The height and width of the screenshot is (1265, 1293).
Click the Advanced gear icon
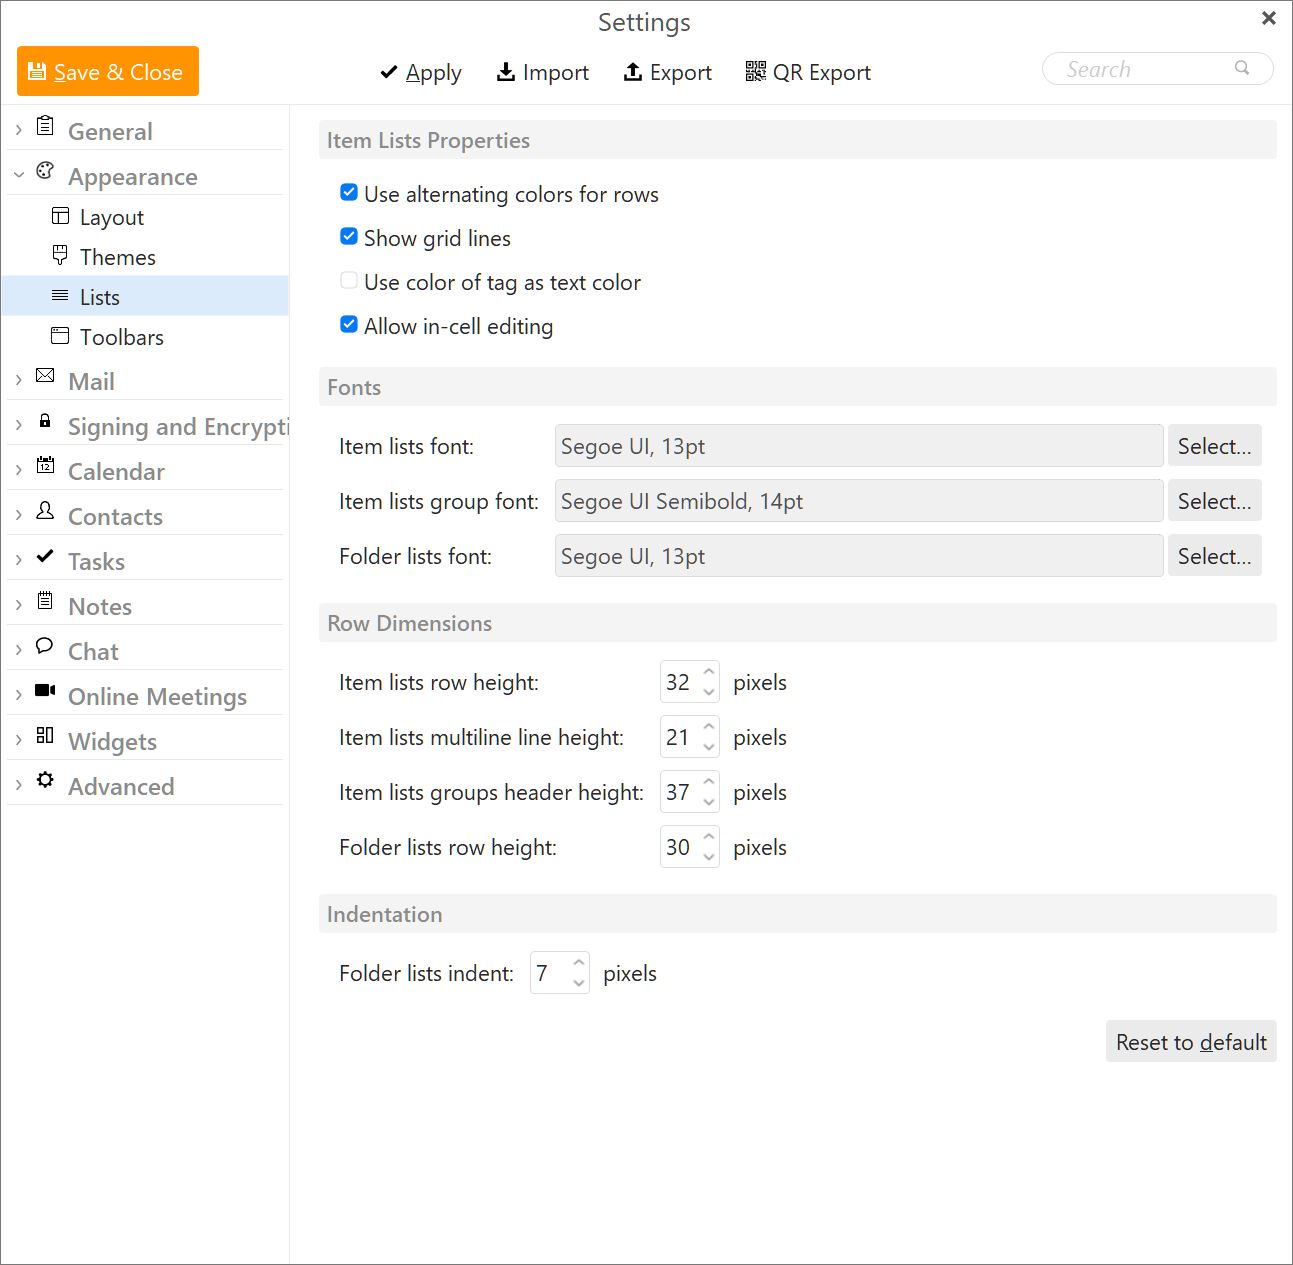(x=45, y=780)
